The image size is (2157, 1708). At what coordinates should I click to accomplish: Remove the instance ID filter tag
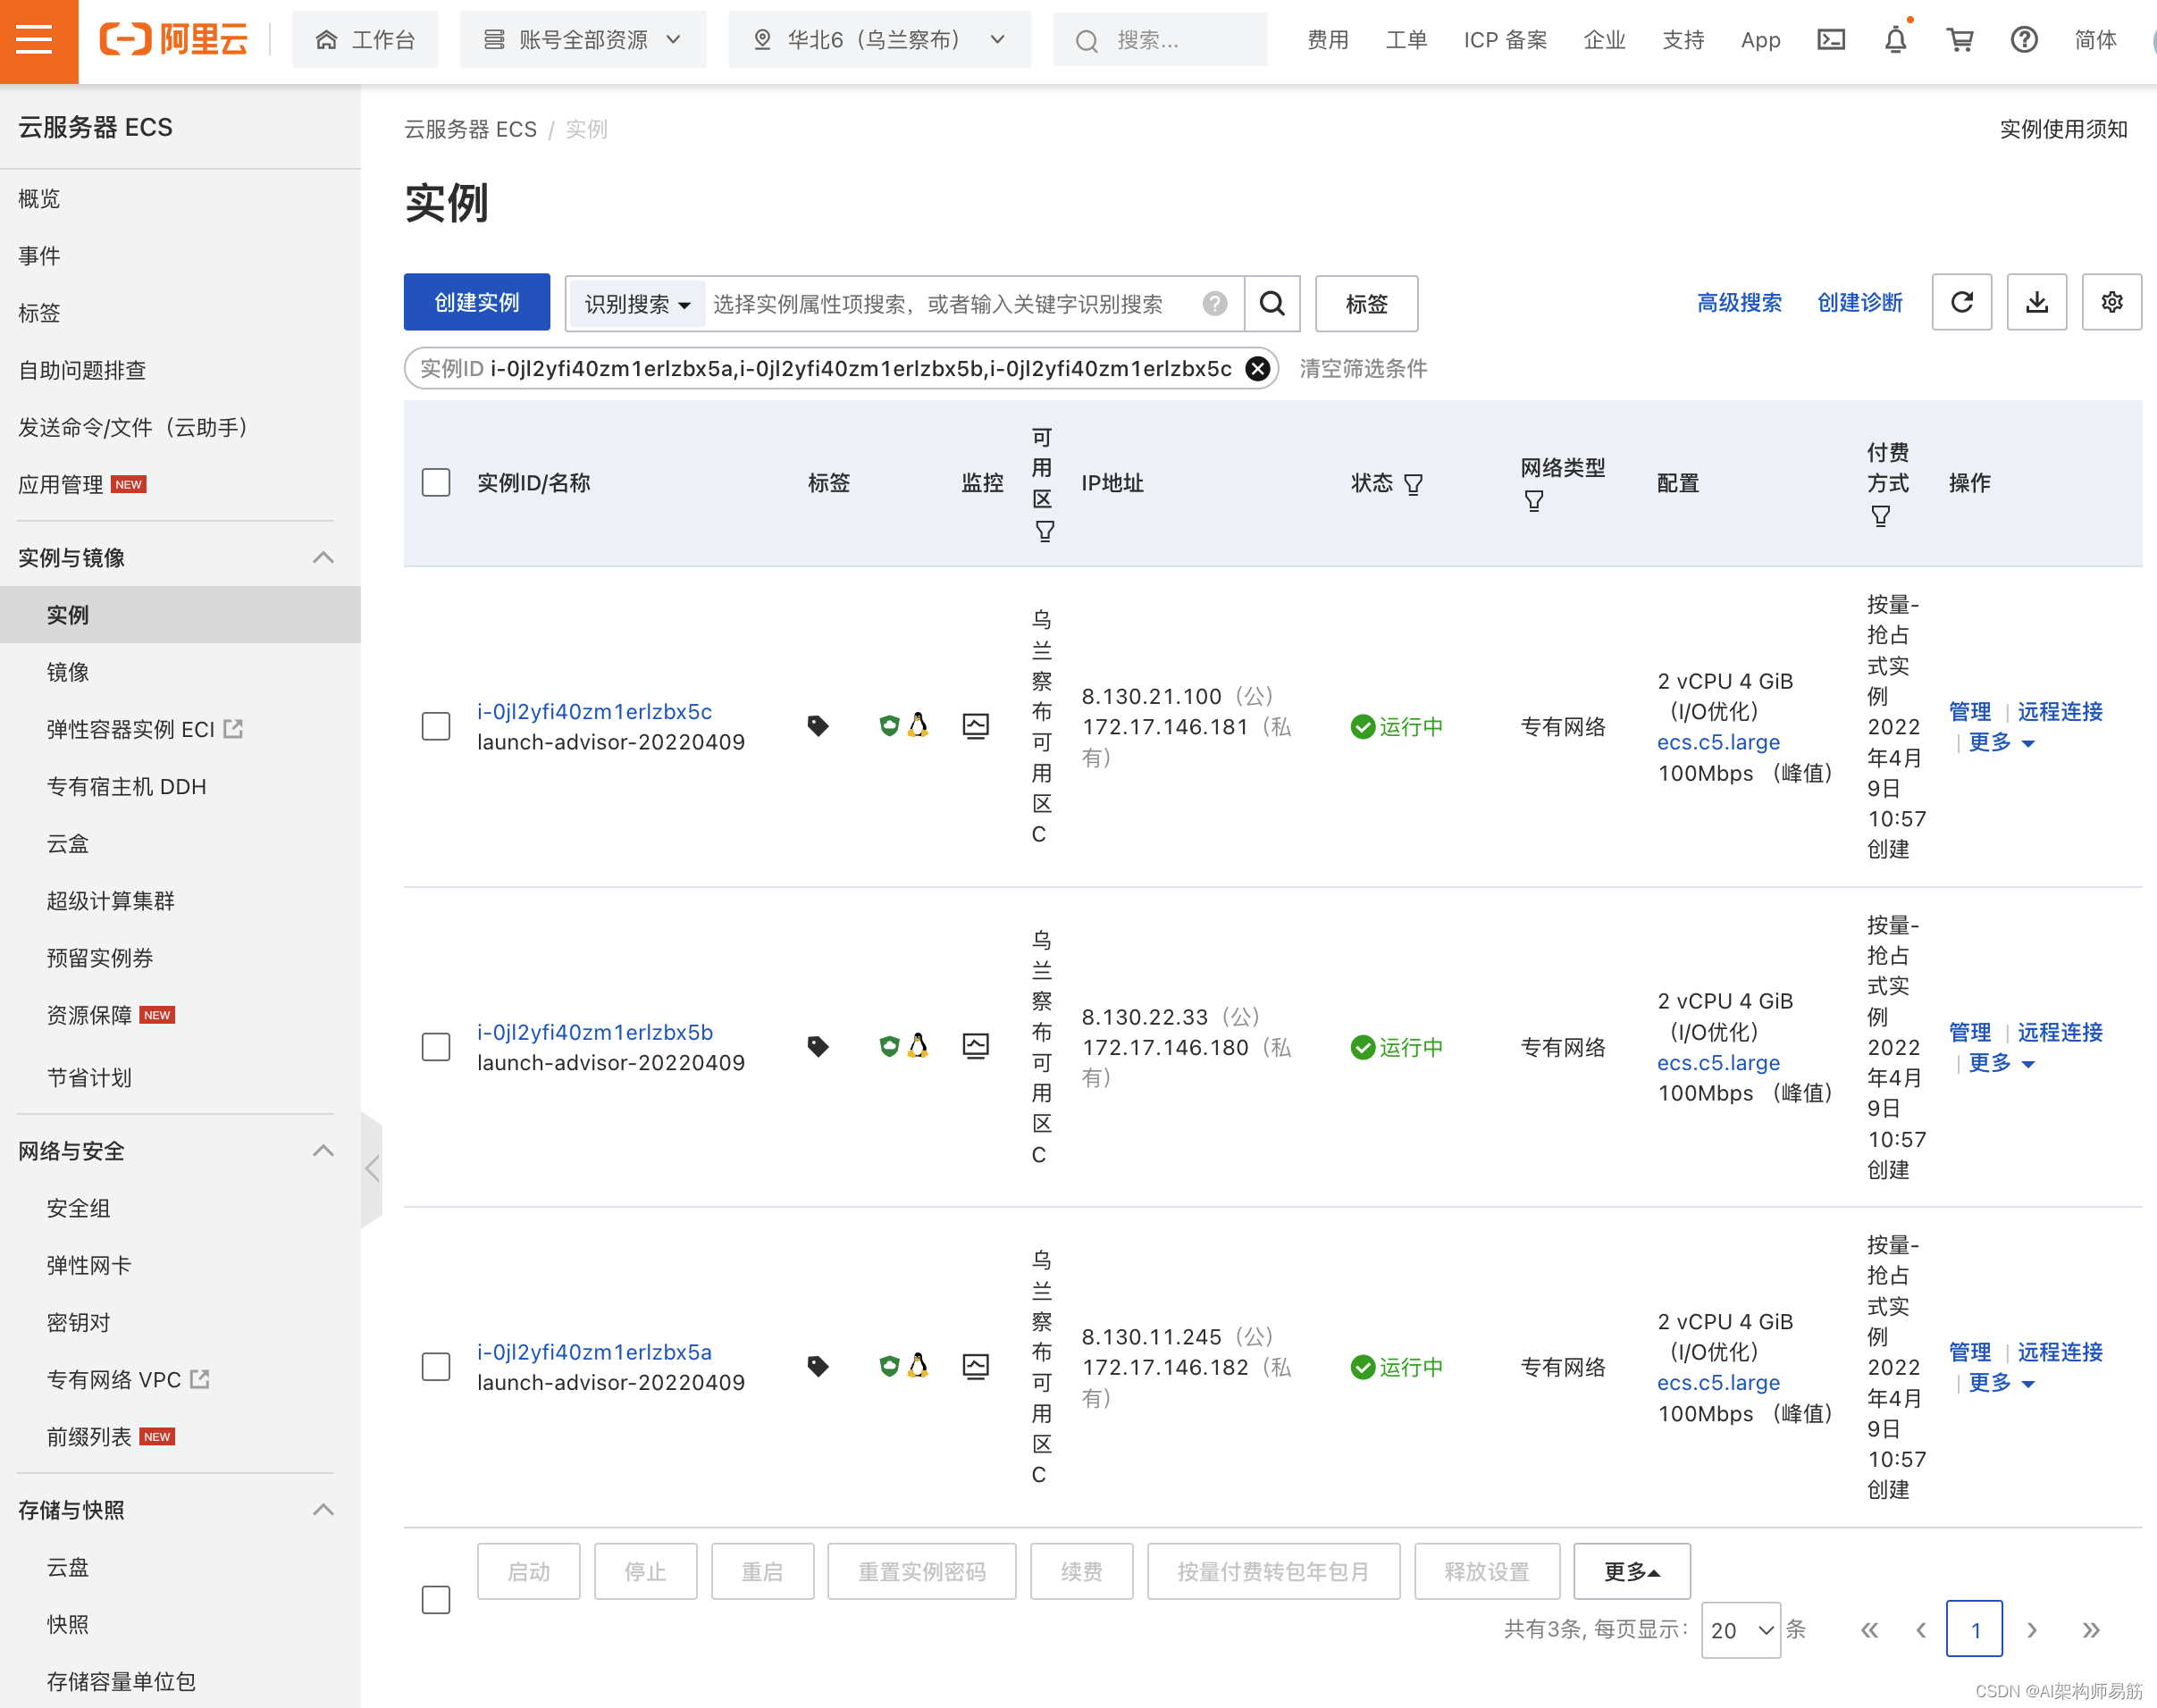coord(1257,369)
